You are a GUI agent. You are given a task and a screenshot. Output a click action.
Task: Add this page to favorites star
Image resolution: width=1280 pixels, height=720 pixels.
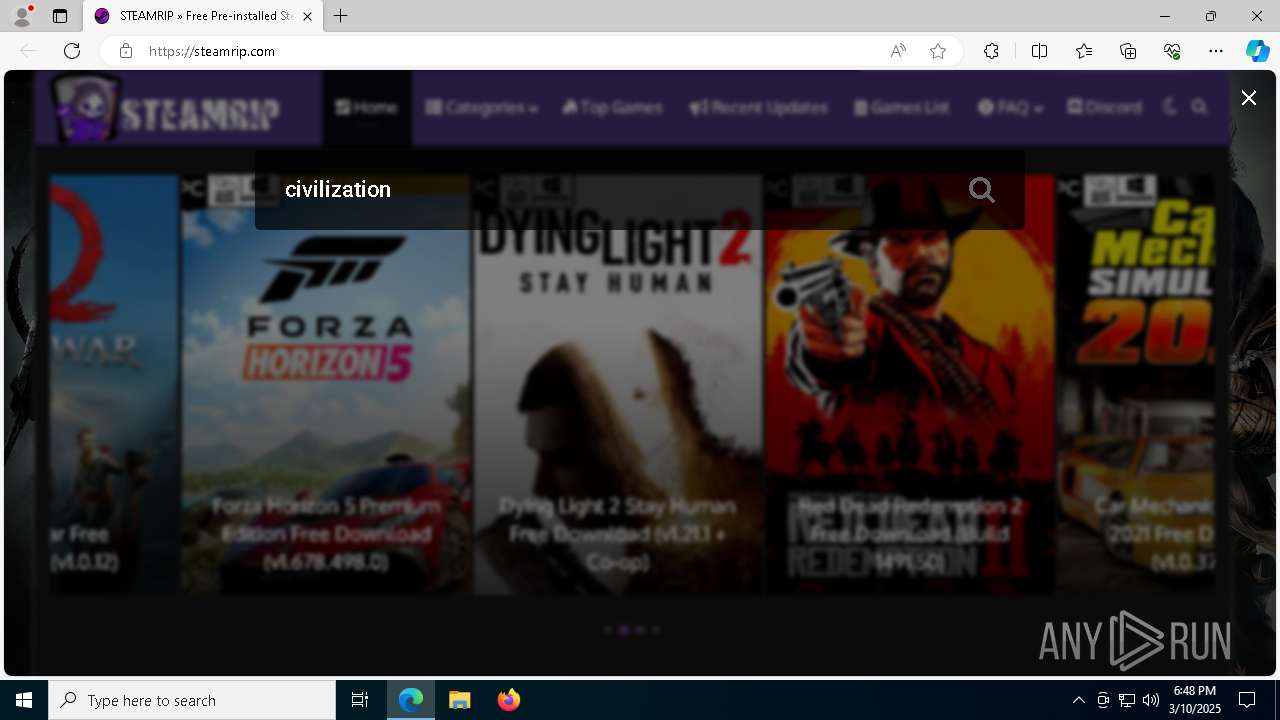pyautogui.click(x=938, y=51)
